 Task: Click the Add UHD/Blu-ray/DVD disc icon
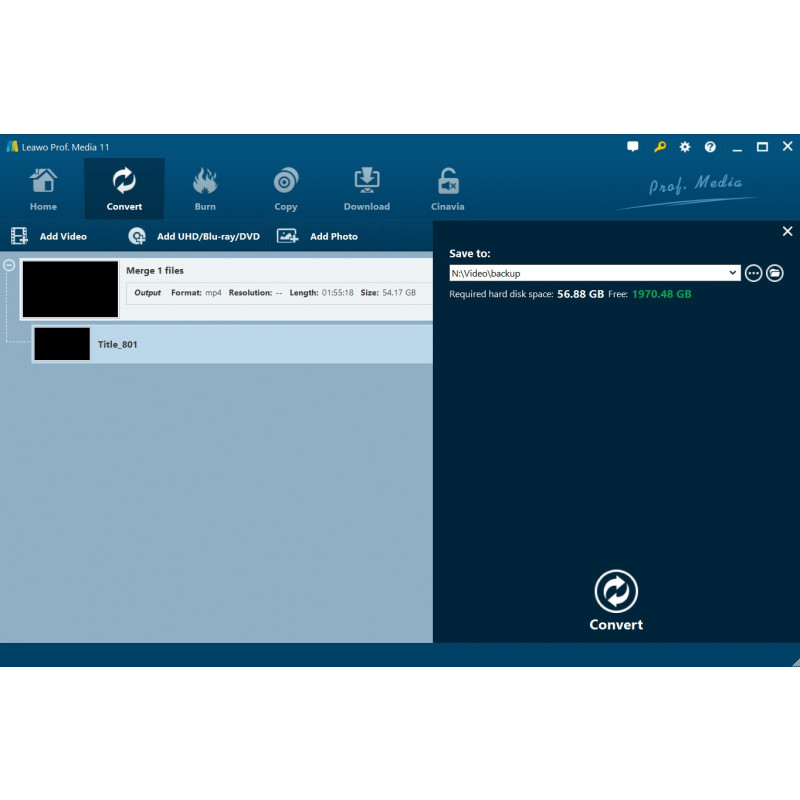pos(137,236)
